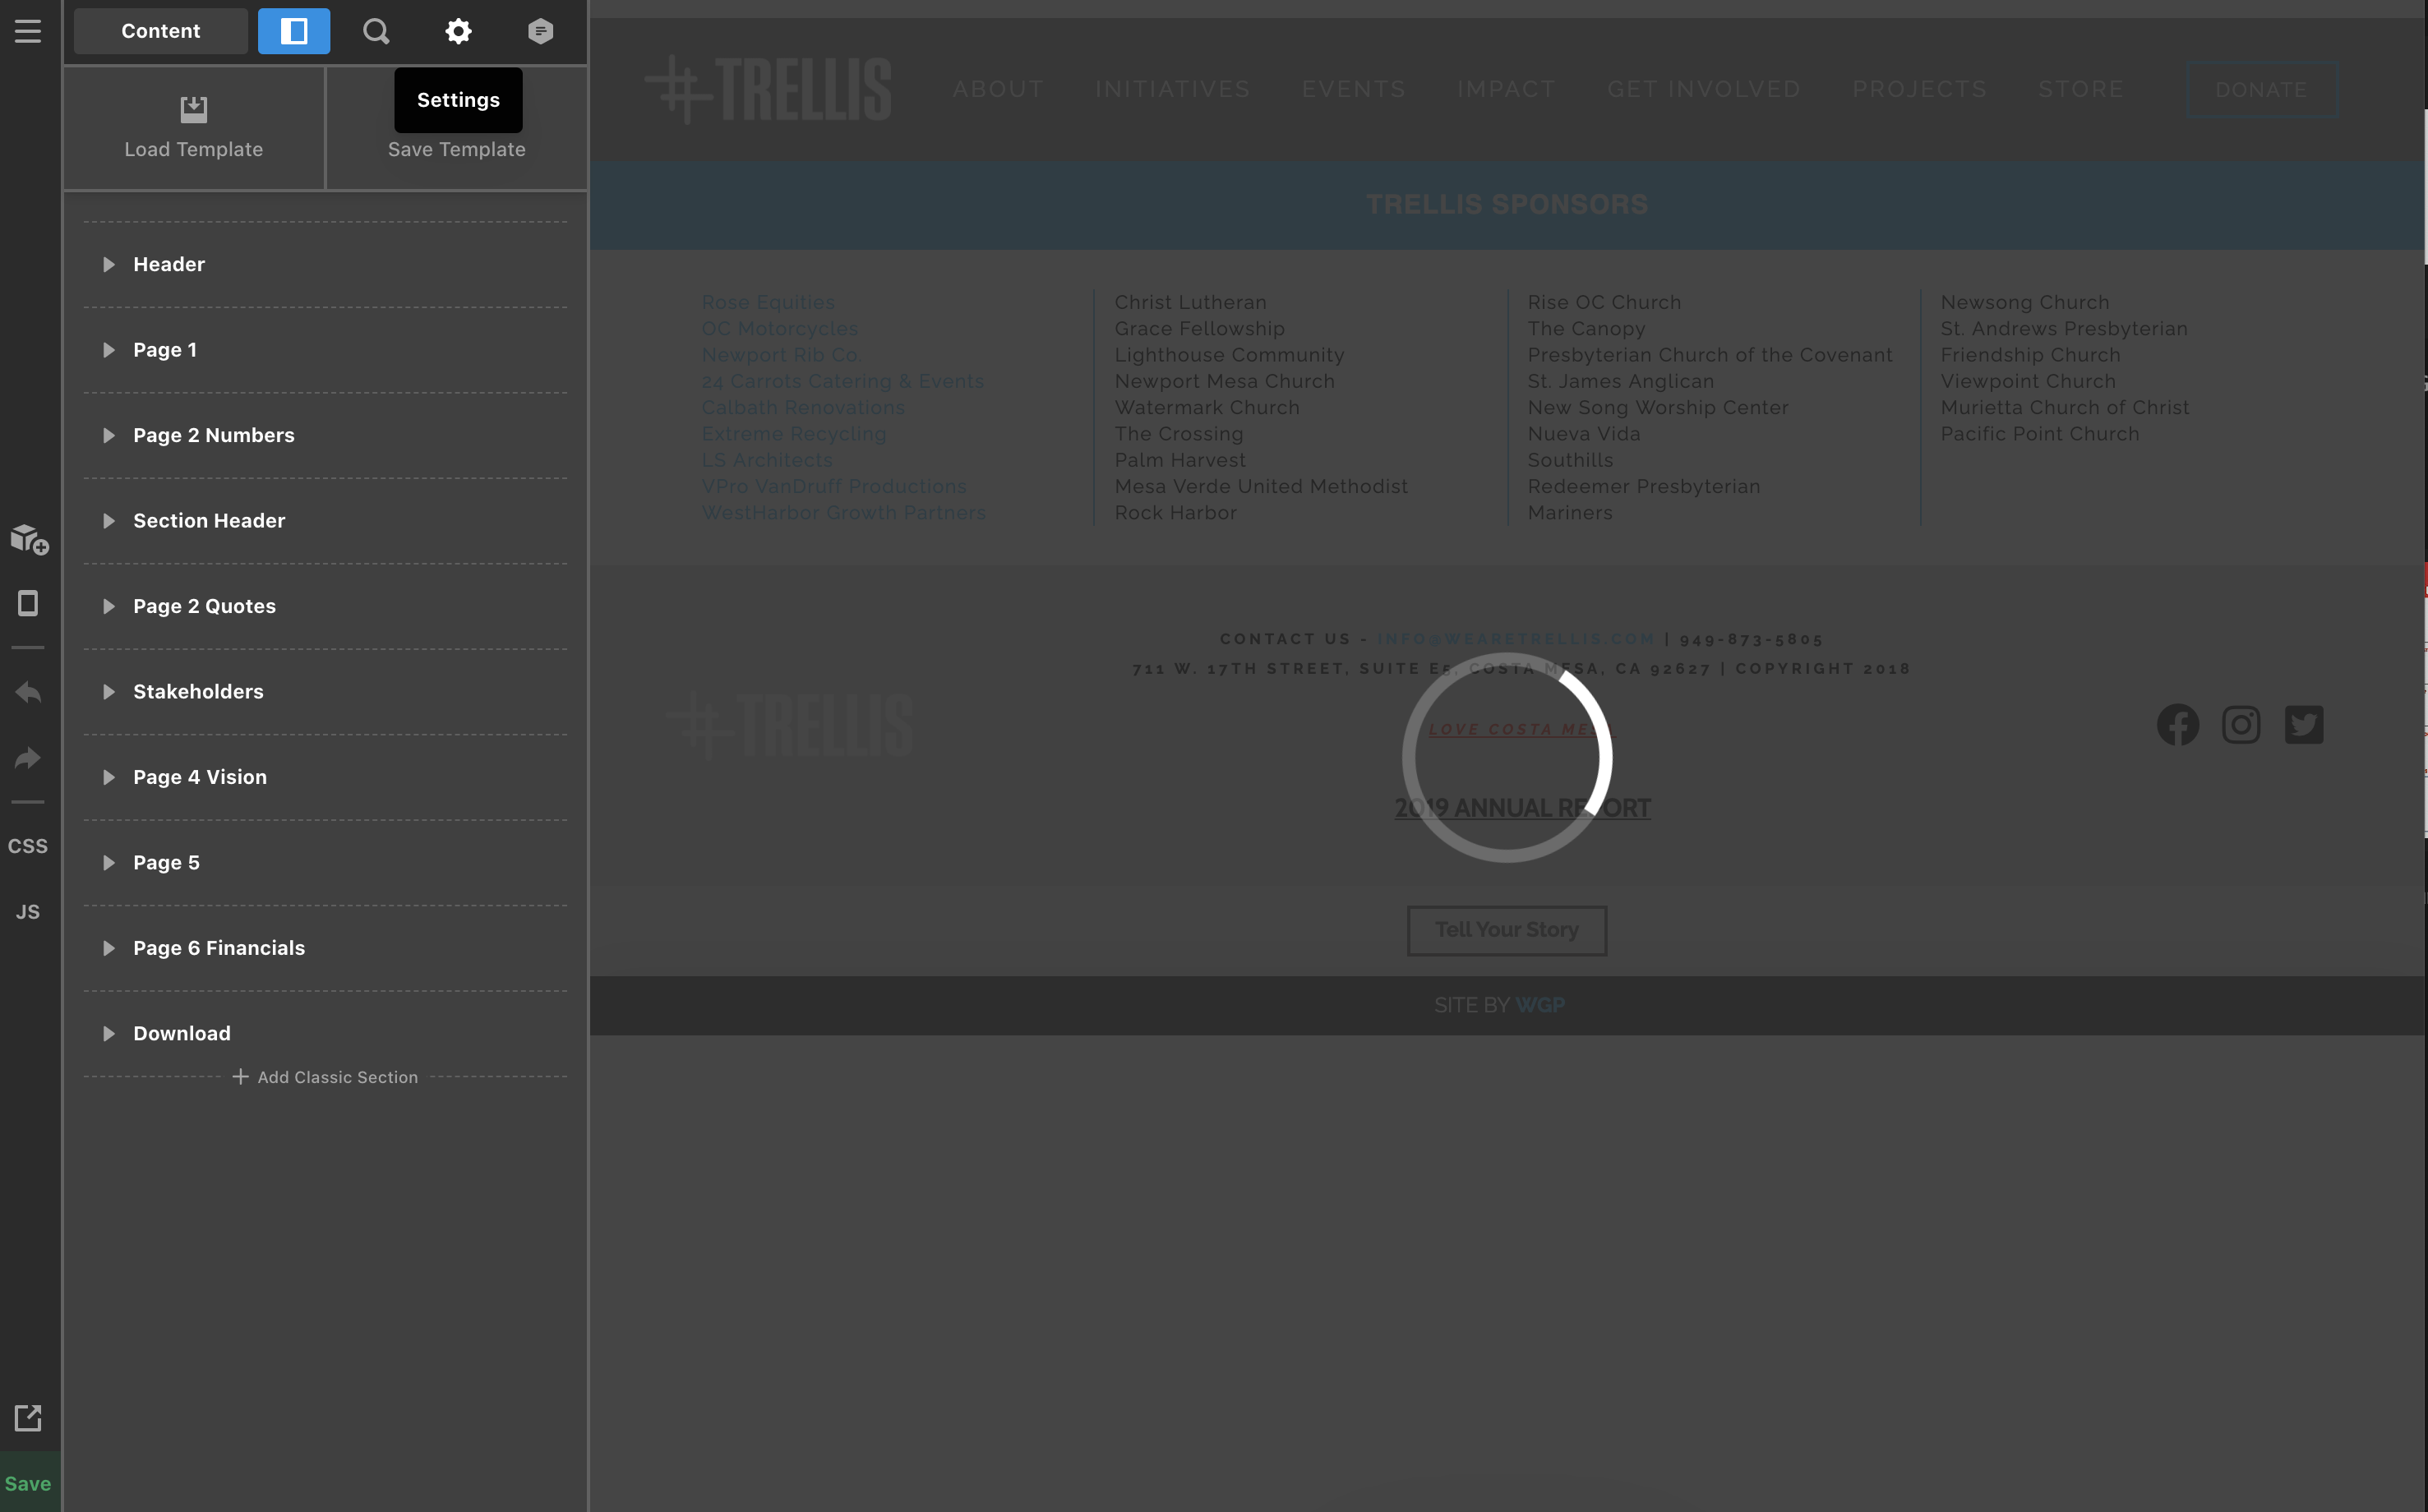The height and width of the screenshot is (1512, 2428).
Task: Click the info@wearetrellis.com email link
Action: (x=1516, y=639)
